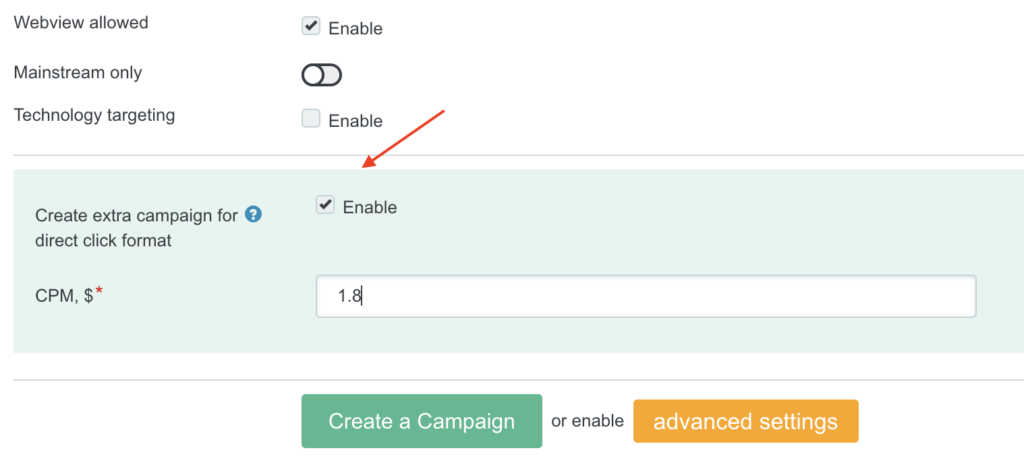This screenshot has height=467, width=1024.
Task: Click the blue help question mark icon
Action: tap(253, 214)
